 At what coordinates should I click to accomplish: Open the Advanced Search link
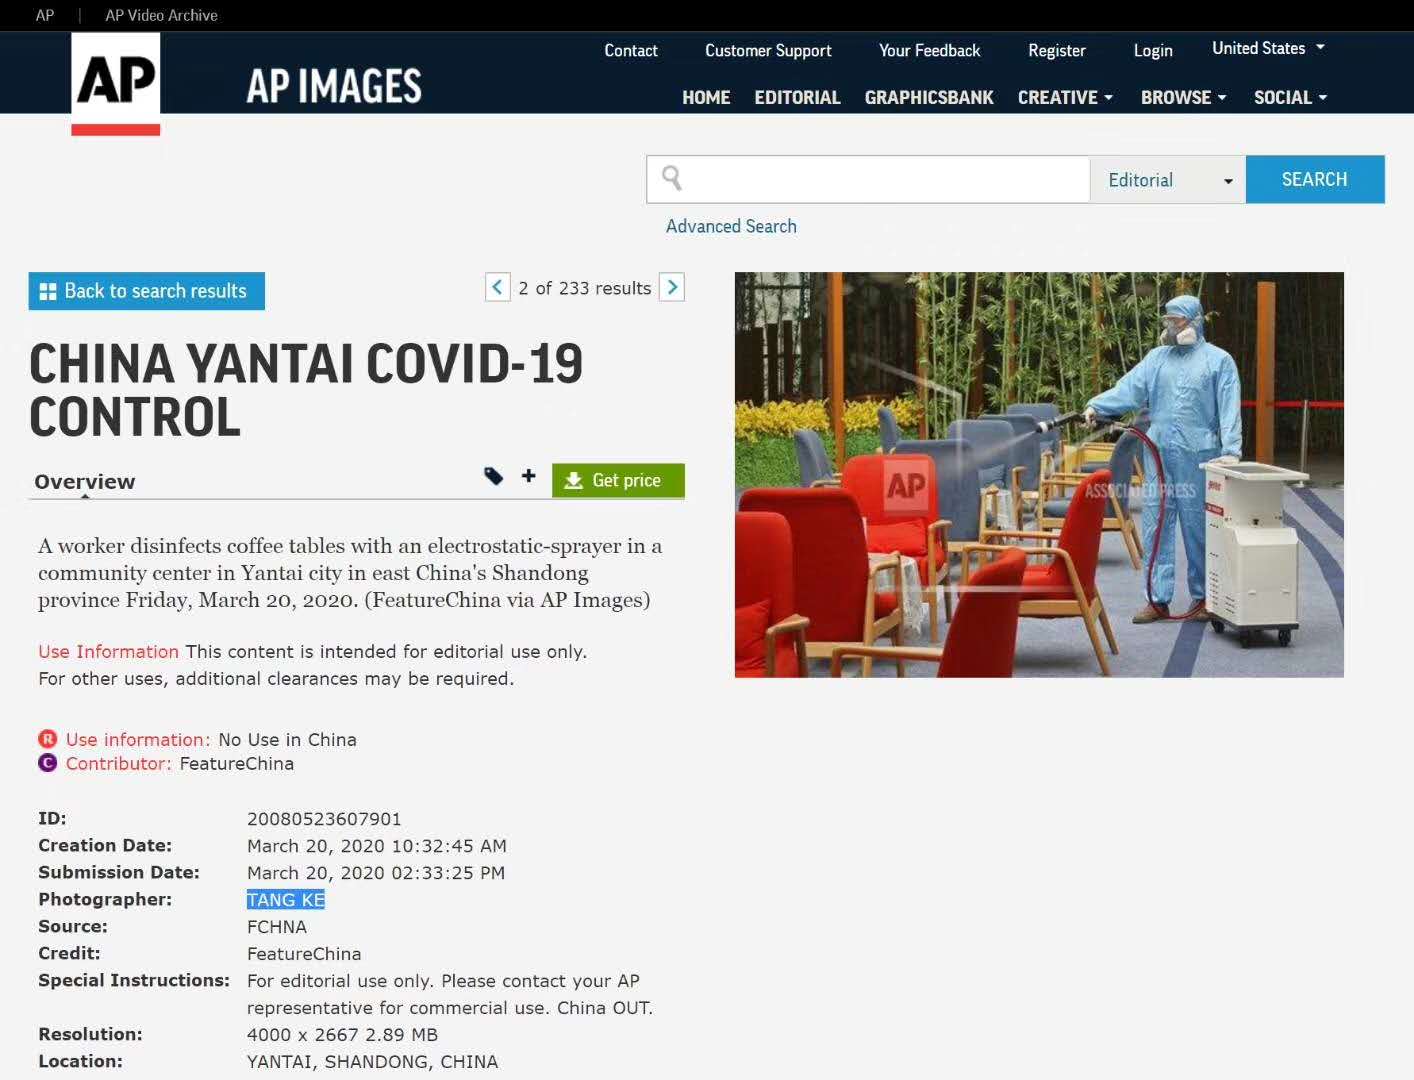[x=731, y=226]
